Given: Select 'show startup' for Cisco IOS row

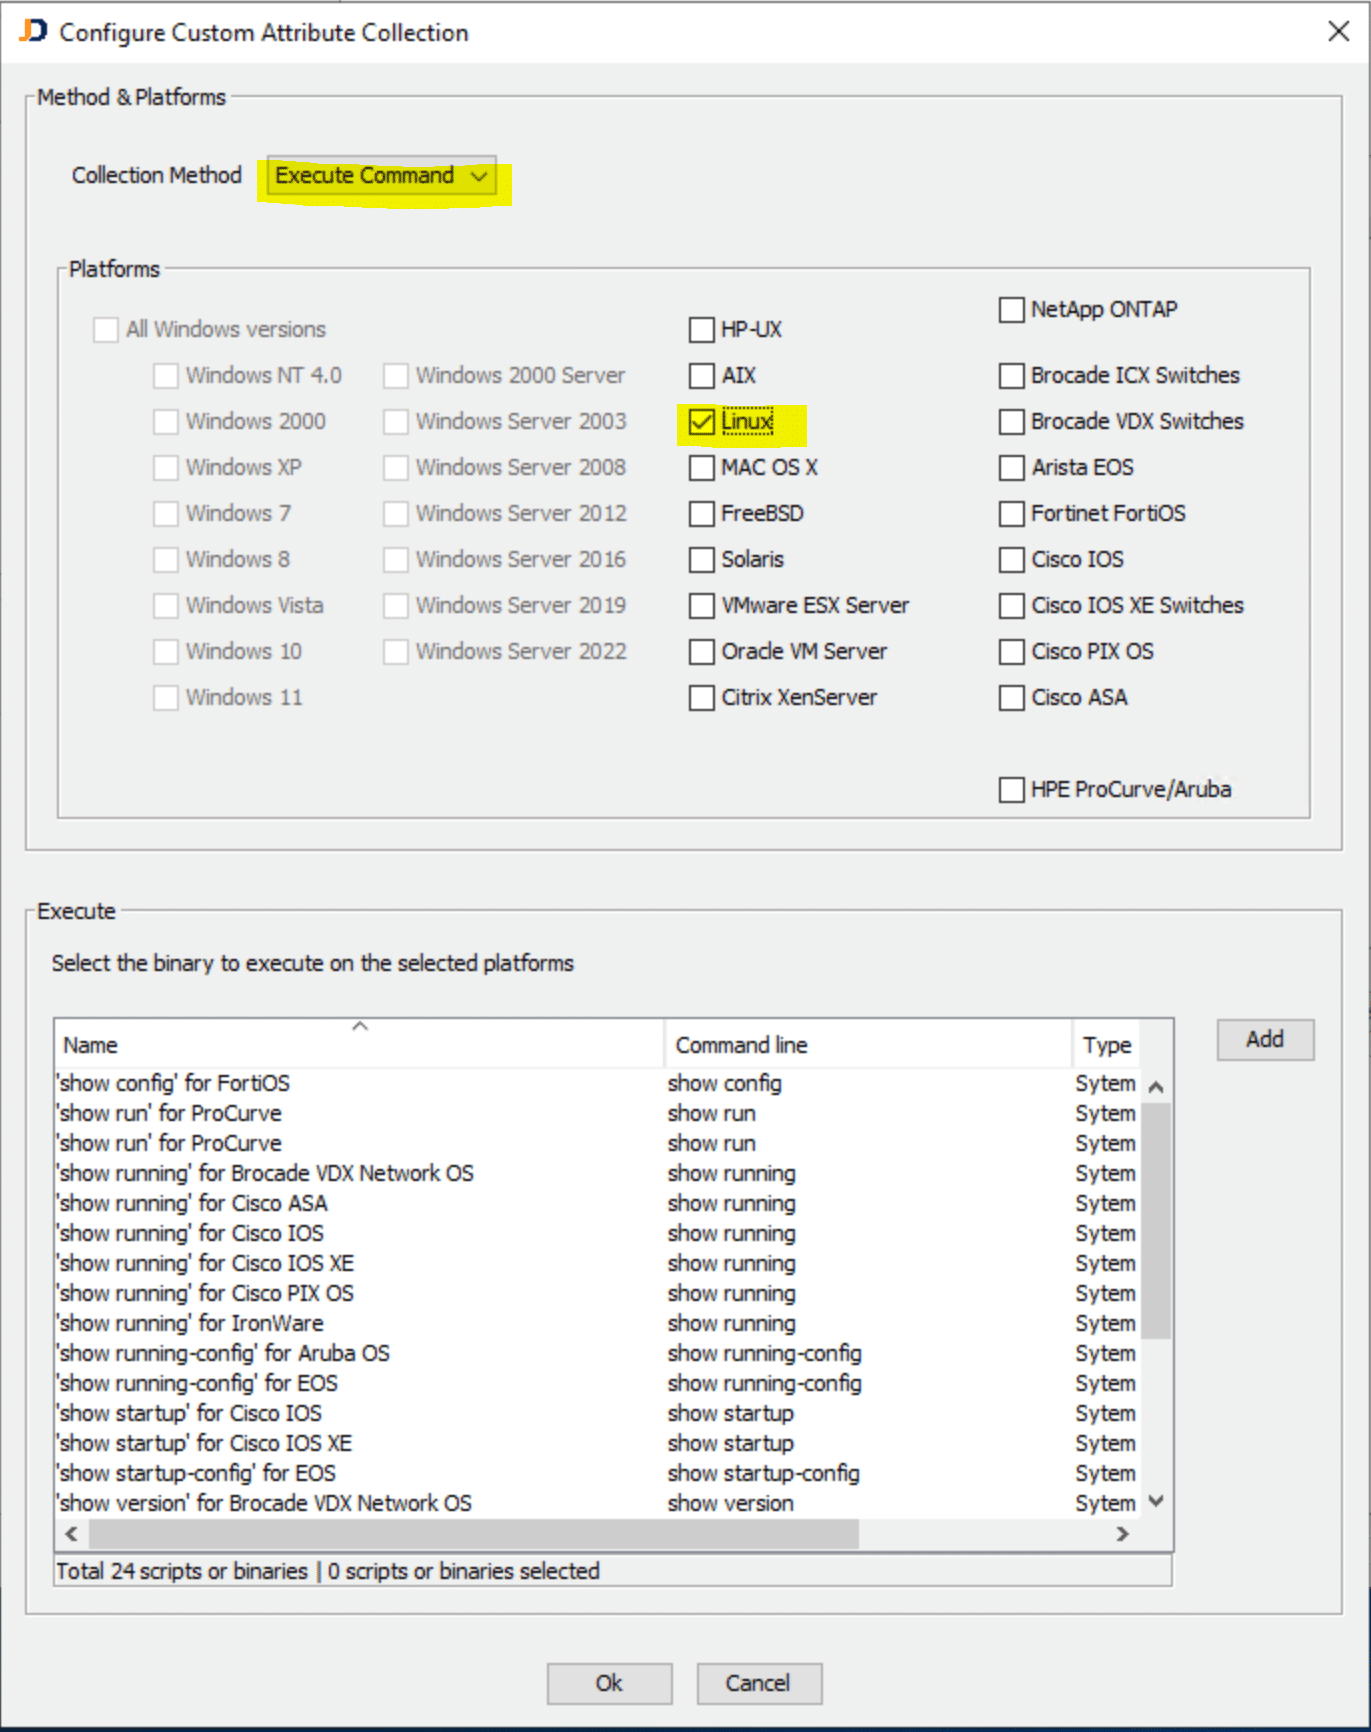Looking at the screenshot, I should (597, 1414).
